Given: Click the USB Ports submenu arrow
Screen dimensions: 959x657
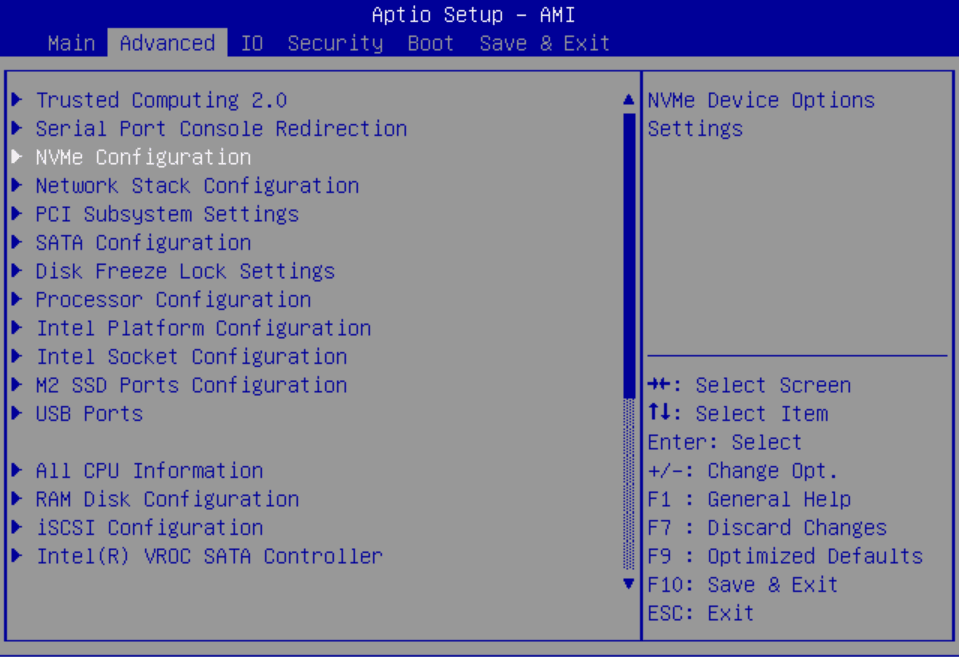Looking at the screenshot, I should 17,413.
